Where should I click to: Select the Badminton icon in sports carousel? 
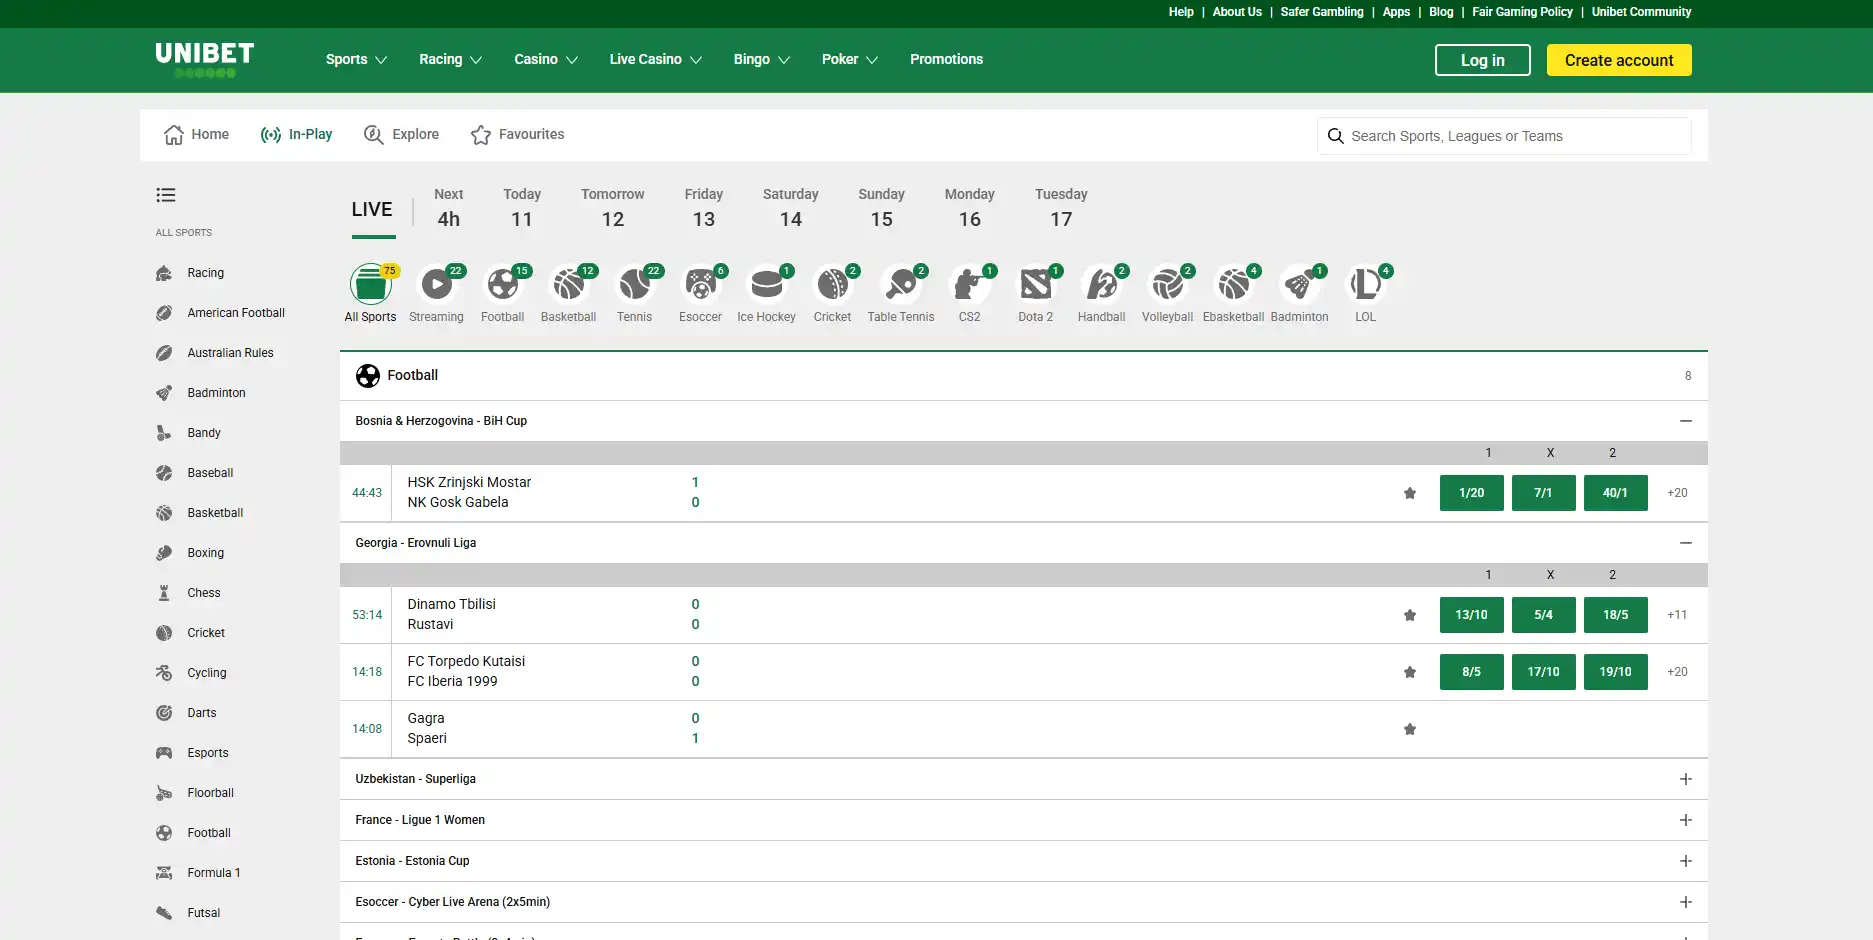[1300, 285]
